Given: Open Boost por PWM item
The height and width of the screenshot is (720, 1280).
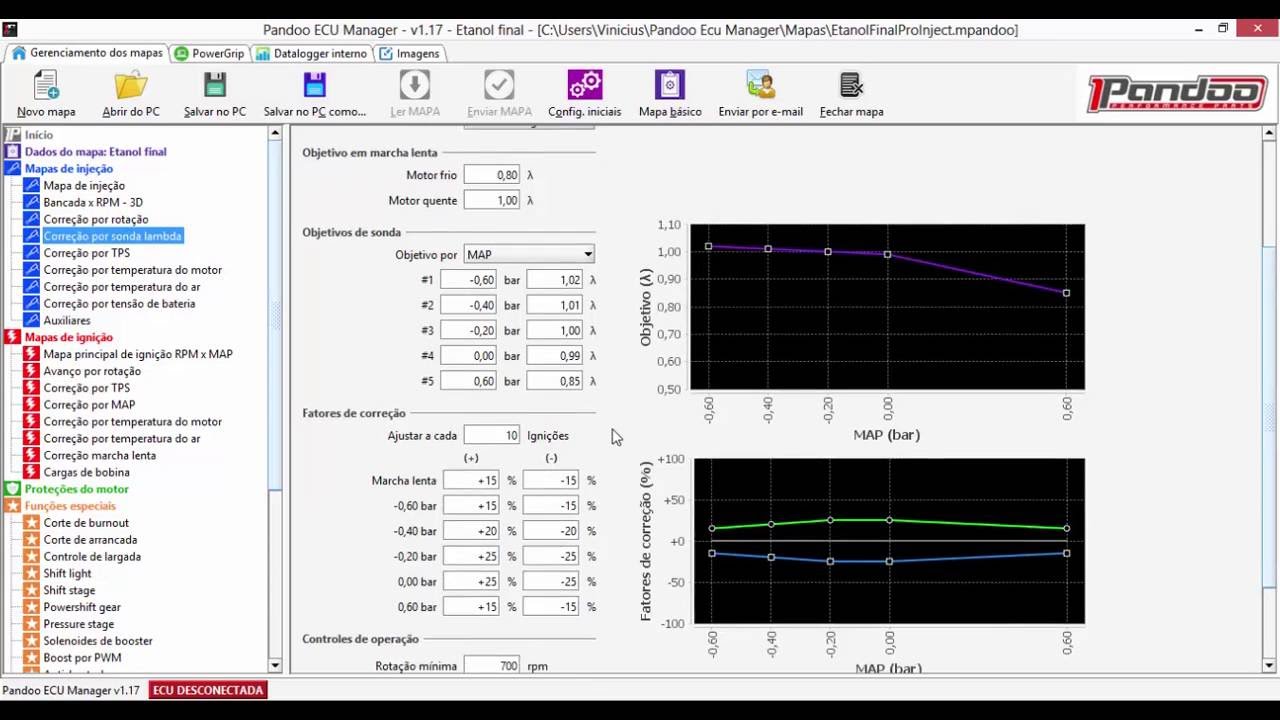Looking at the screenshot, I should coord(82,658).
